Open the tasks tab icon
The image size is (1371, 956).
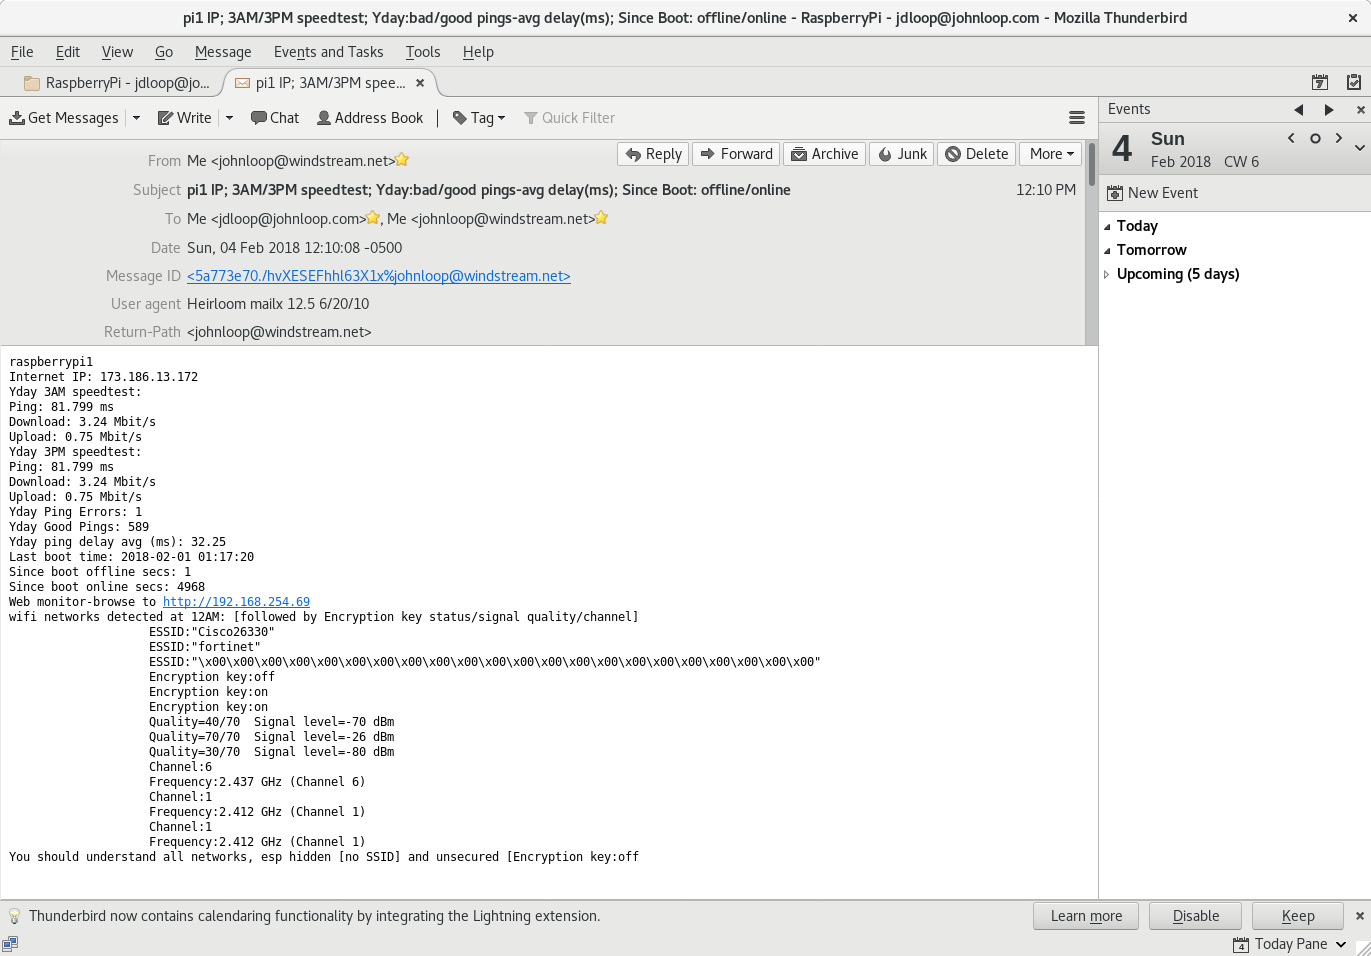pyautogui.click(x=1353, y=83)
